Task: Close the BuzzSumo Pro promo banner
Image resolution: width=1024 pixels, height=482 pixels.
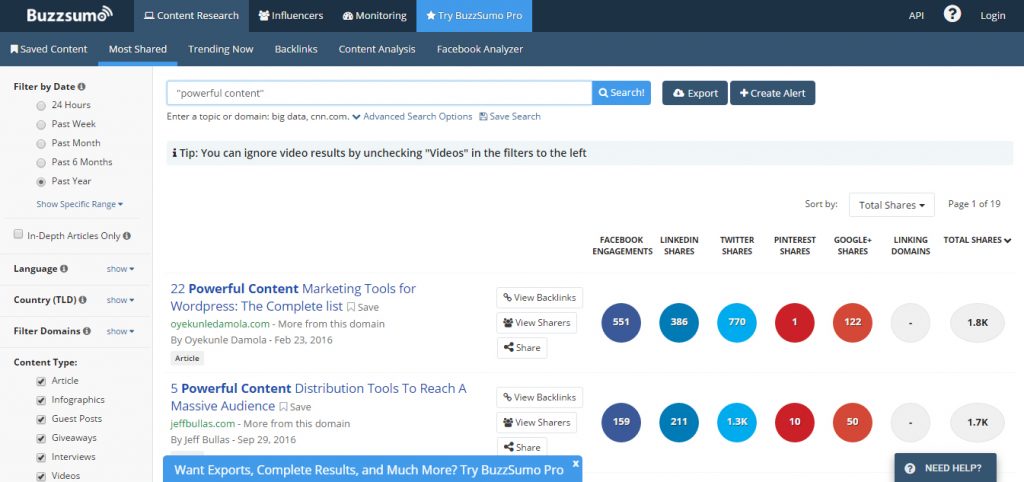Action: pos(575,463)
